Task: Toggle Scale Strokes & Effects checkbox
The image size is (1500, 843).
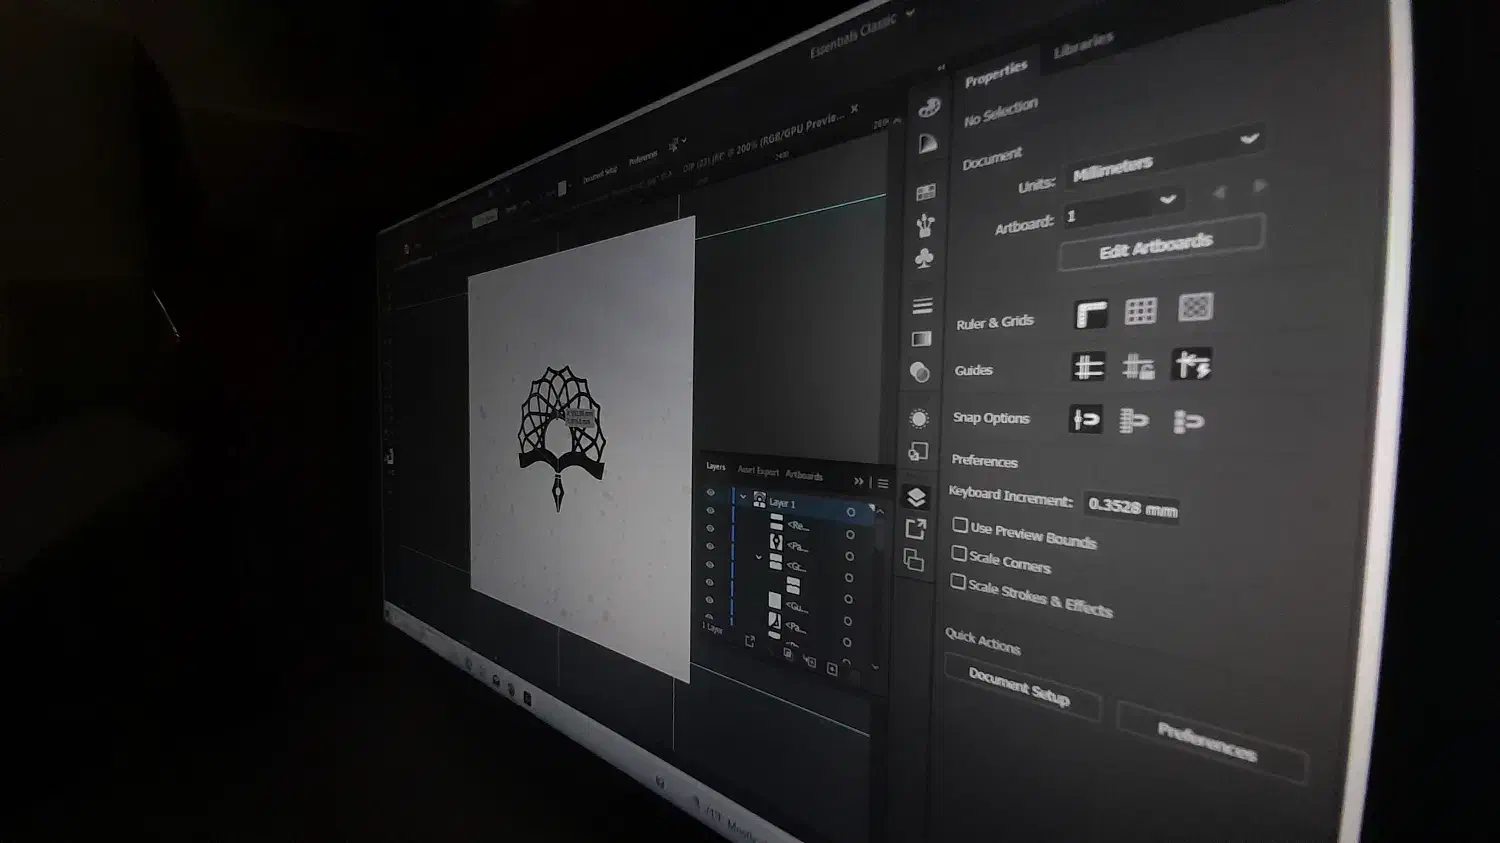Action: [x=958, y=582]
